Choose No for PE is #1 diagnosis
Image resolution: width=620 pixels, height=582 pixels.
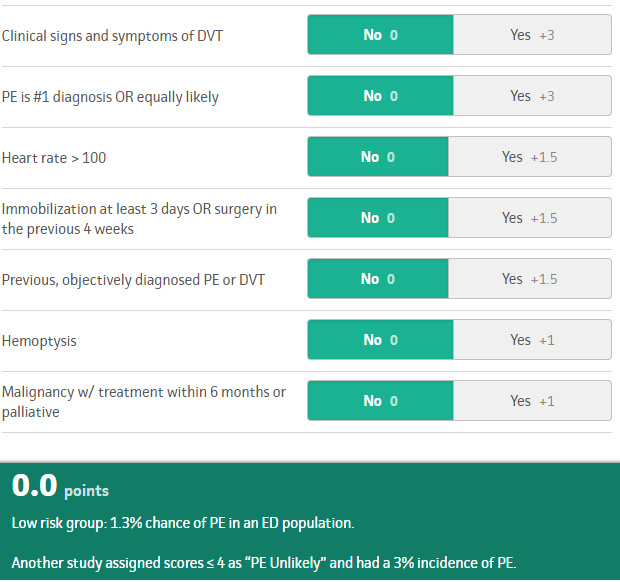[380, 96]
